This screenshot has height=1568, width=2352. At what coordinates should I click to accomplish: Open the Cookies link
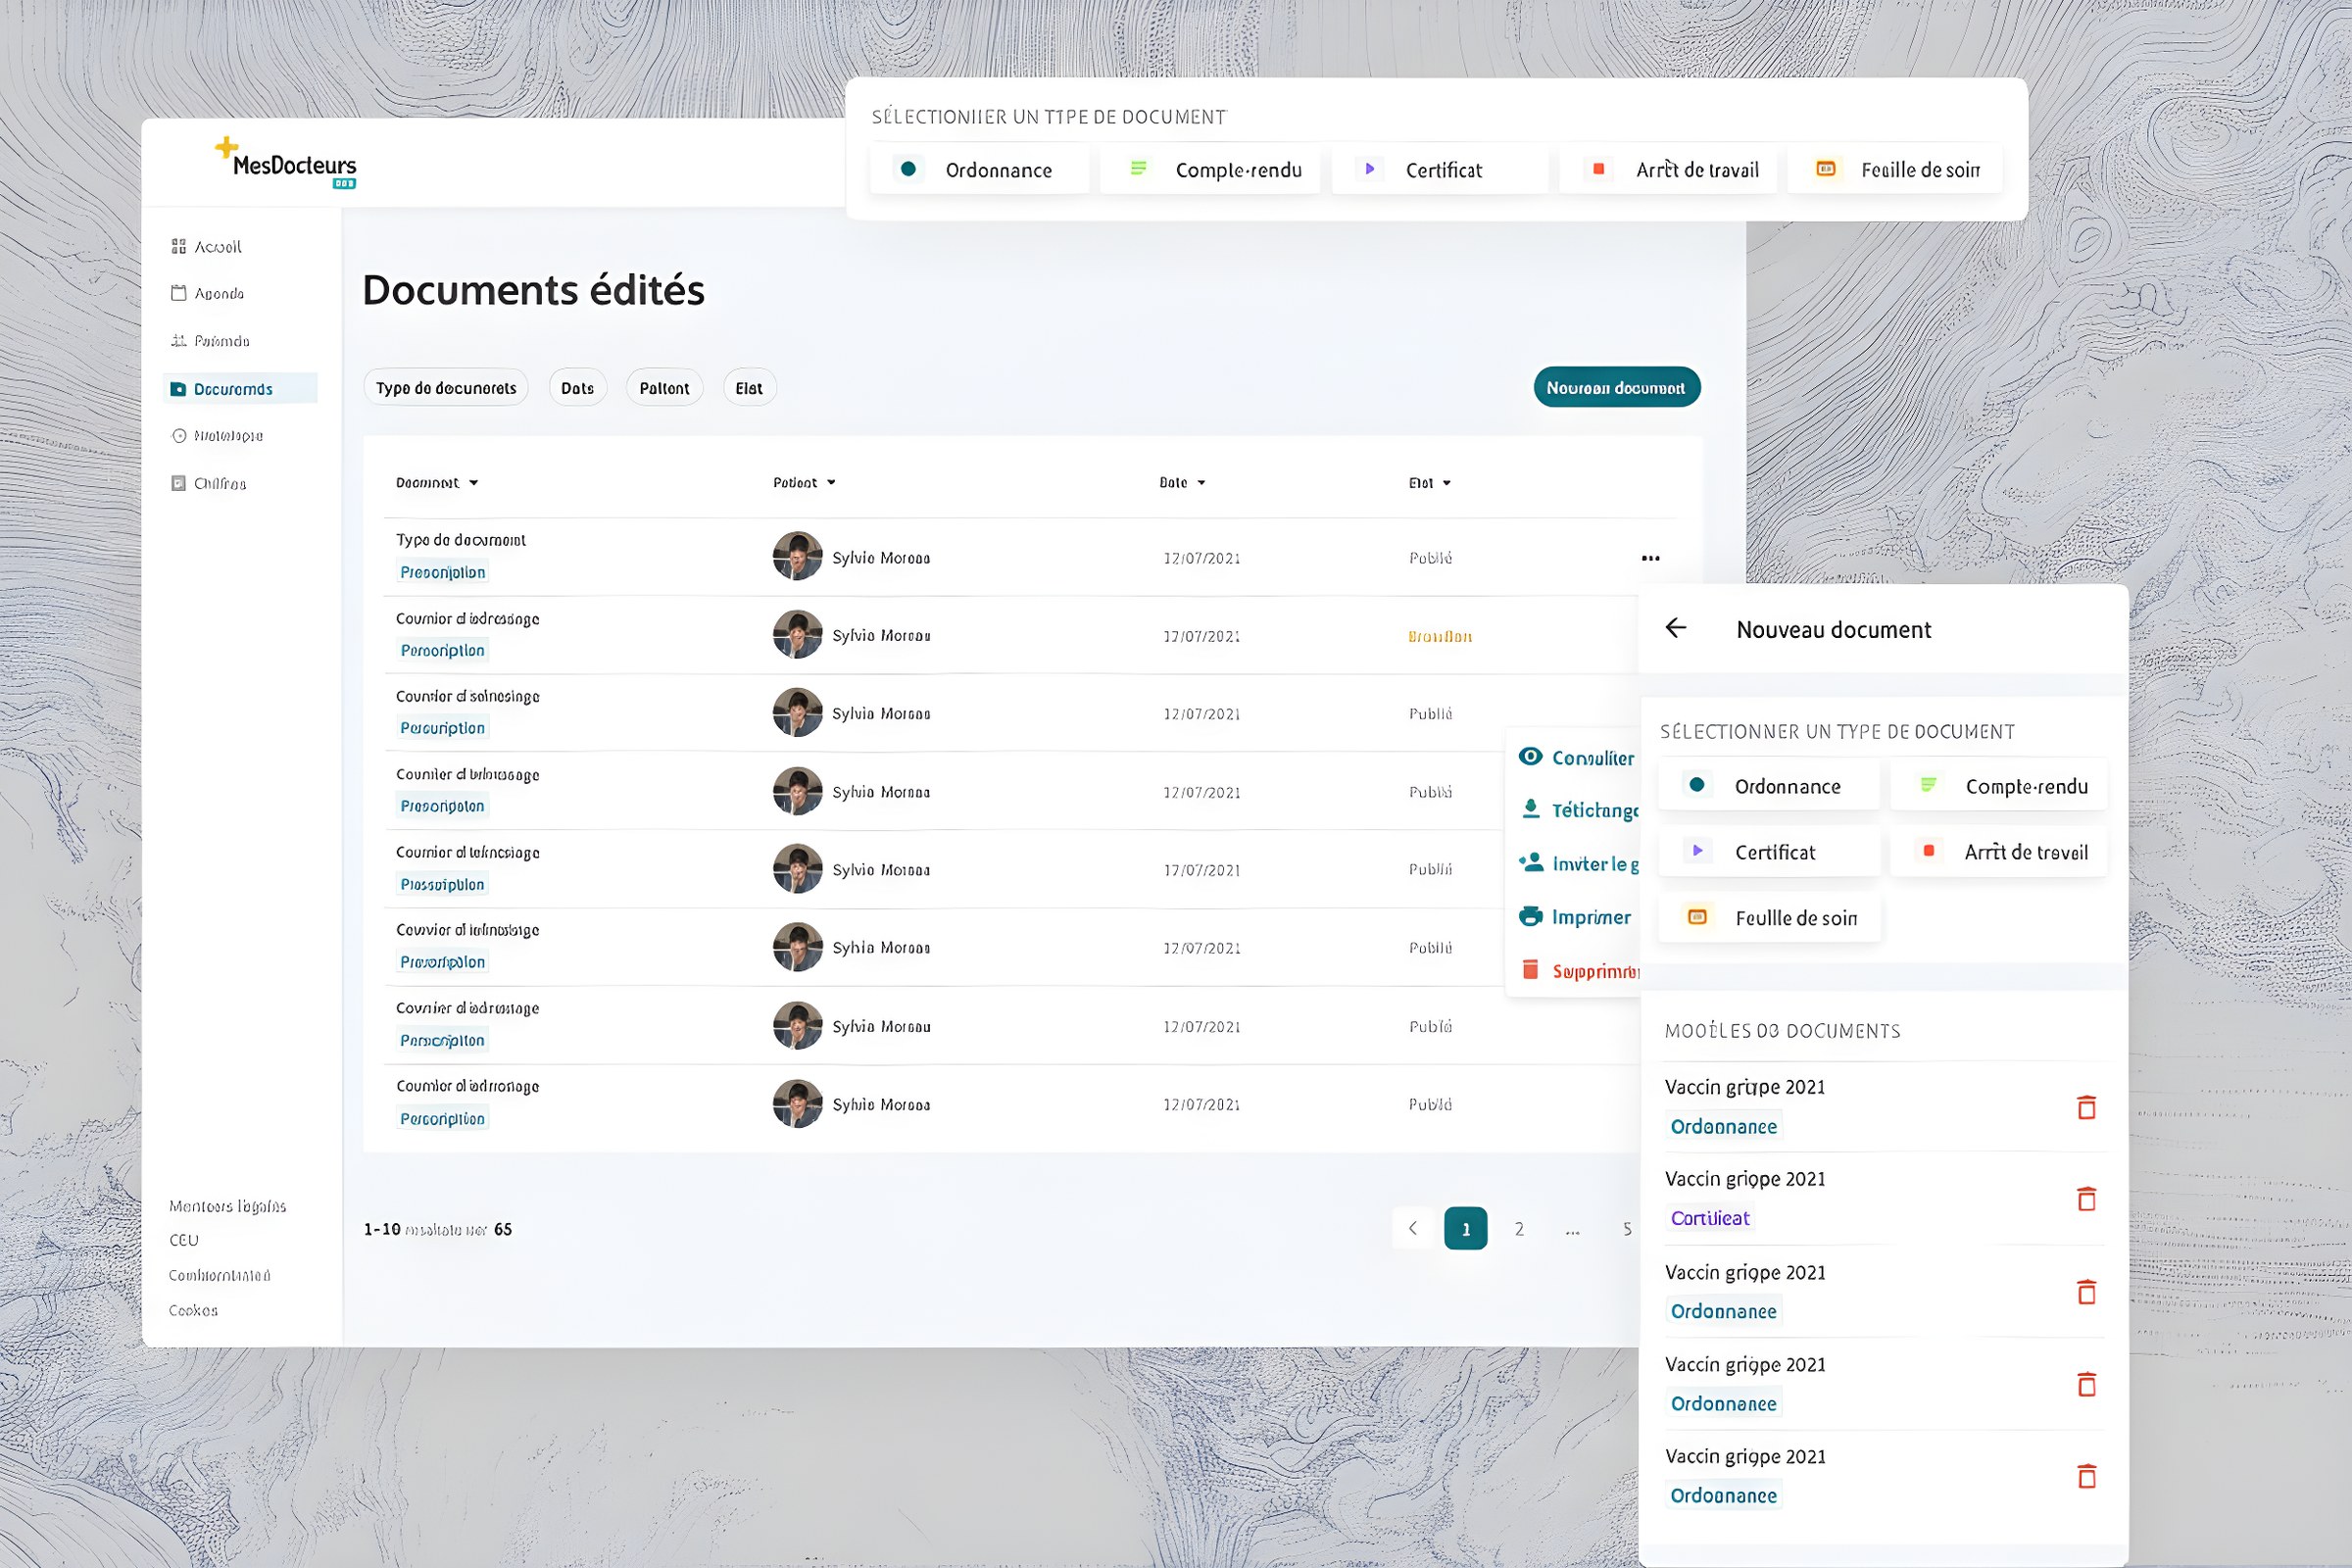193,1310
